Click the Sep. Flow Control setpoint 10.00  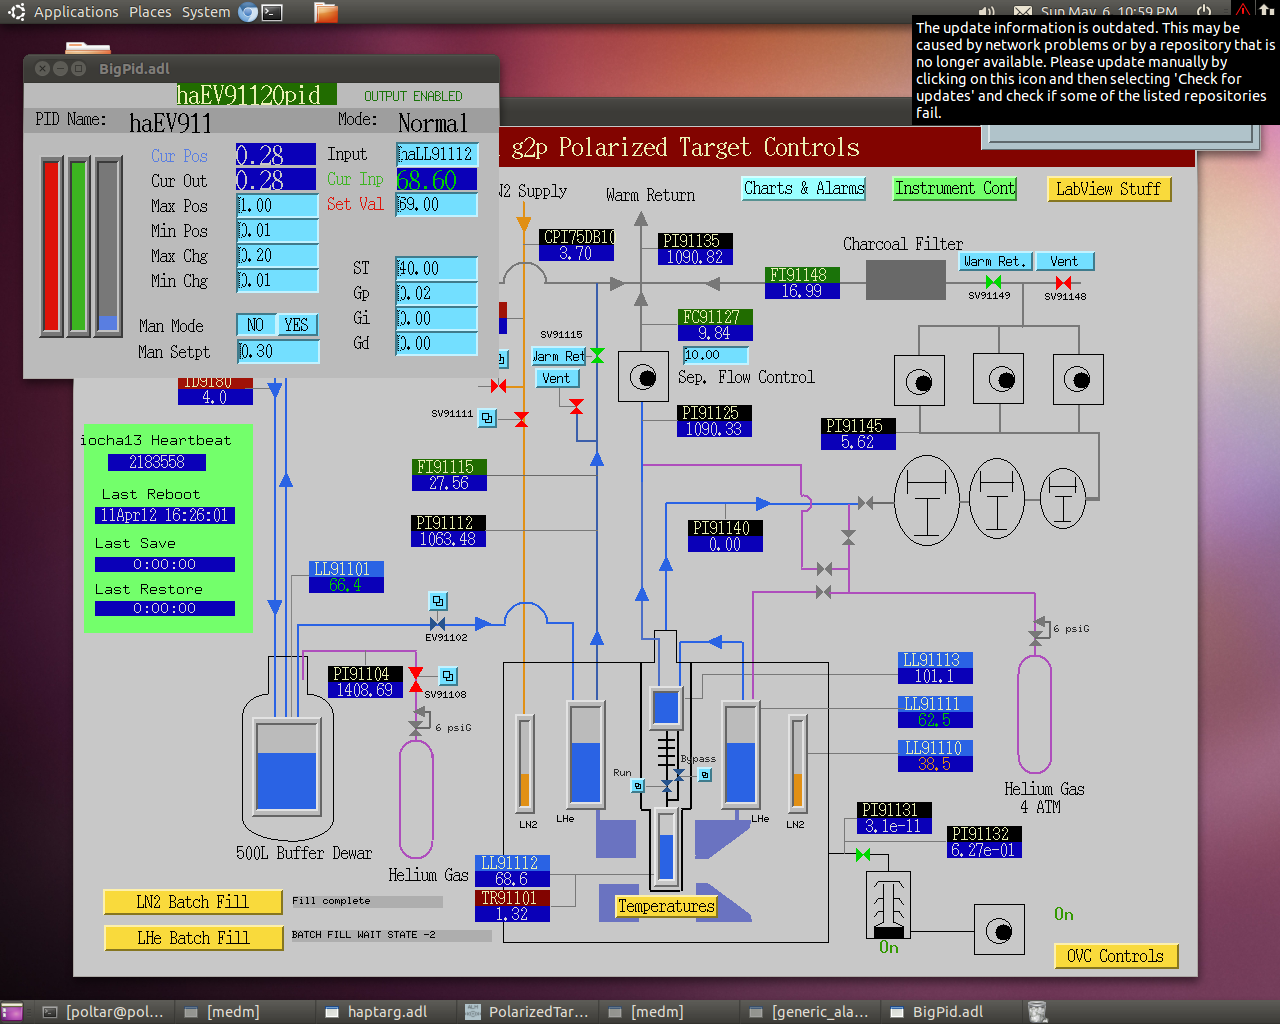tap(715, 355)
